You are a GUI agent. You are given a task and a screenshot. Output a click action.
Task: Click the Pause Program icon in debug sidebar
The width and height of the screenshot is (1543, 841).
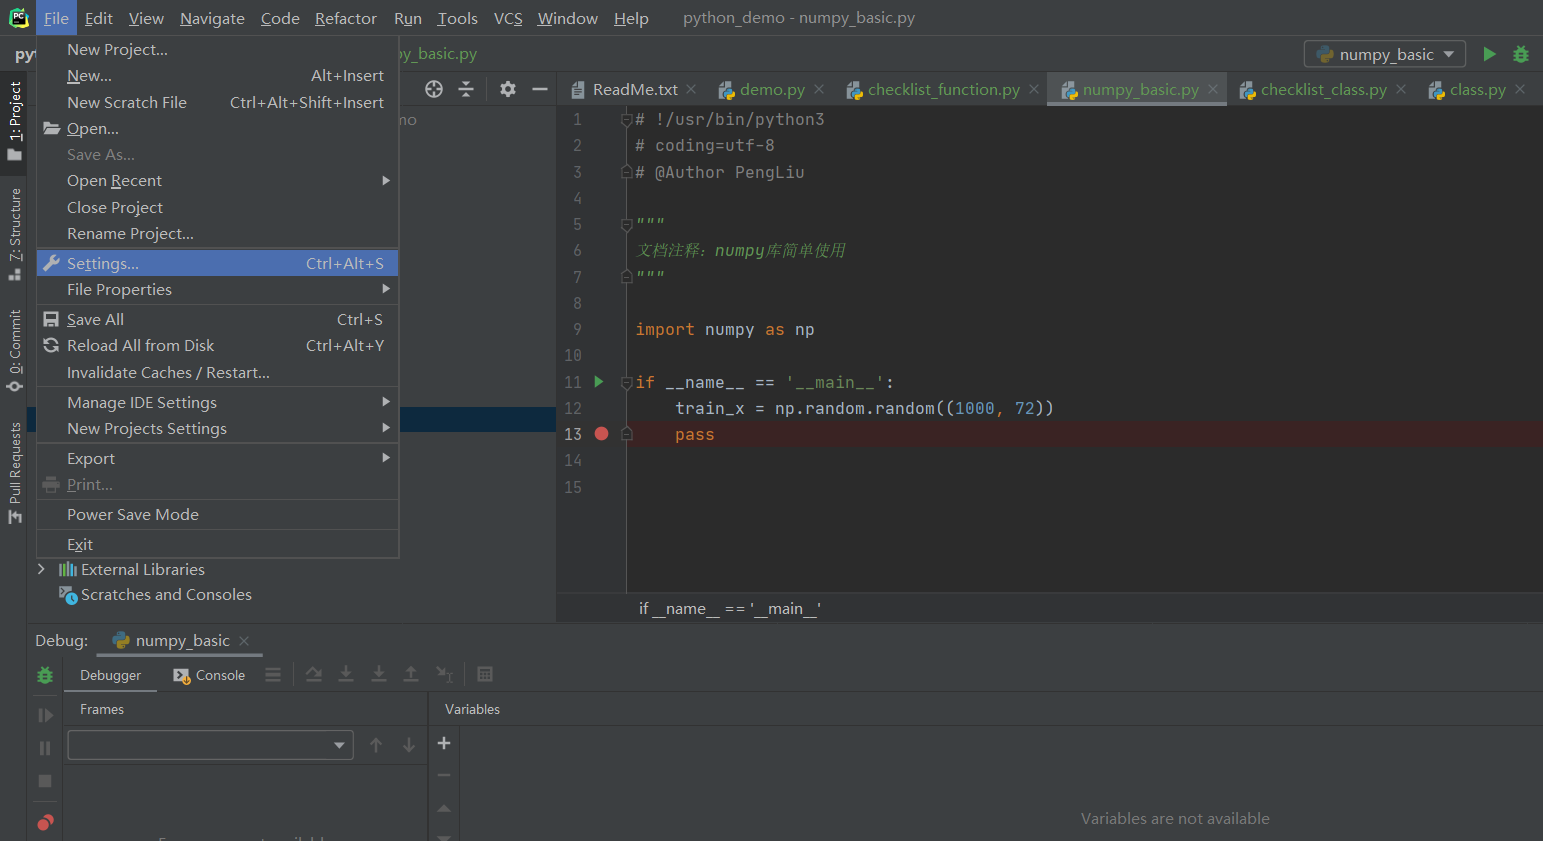coord(45,748)
